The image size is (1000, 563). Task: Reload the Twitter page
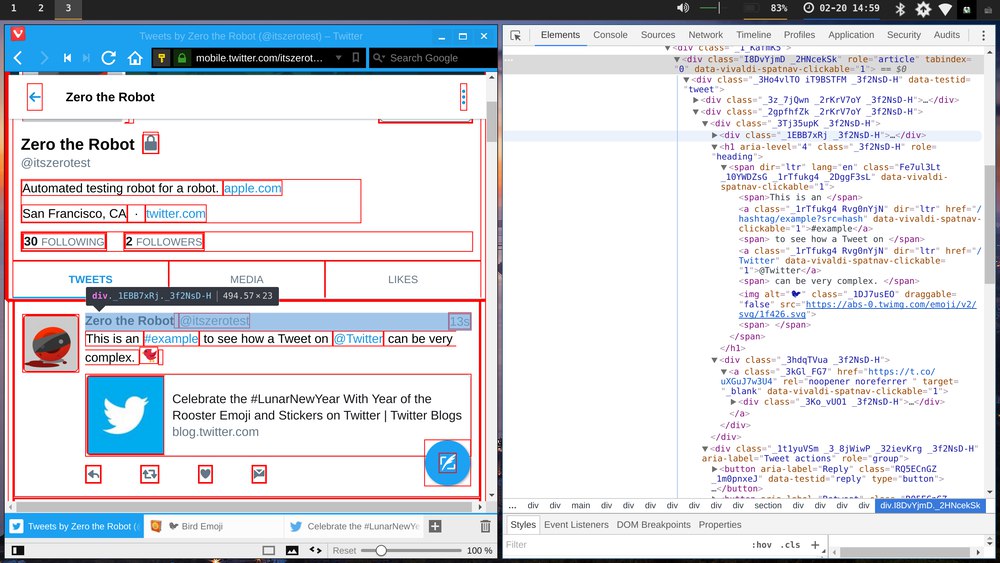108,58
